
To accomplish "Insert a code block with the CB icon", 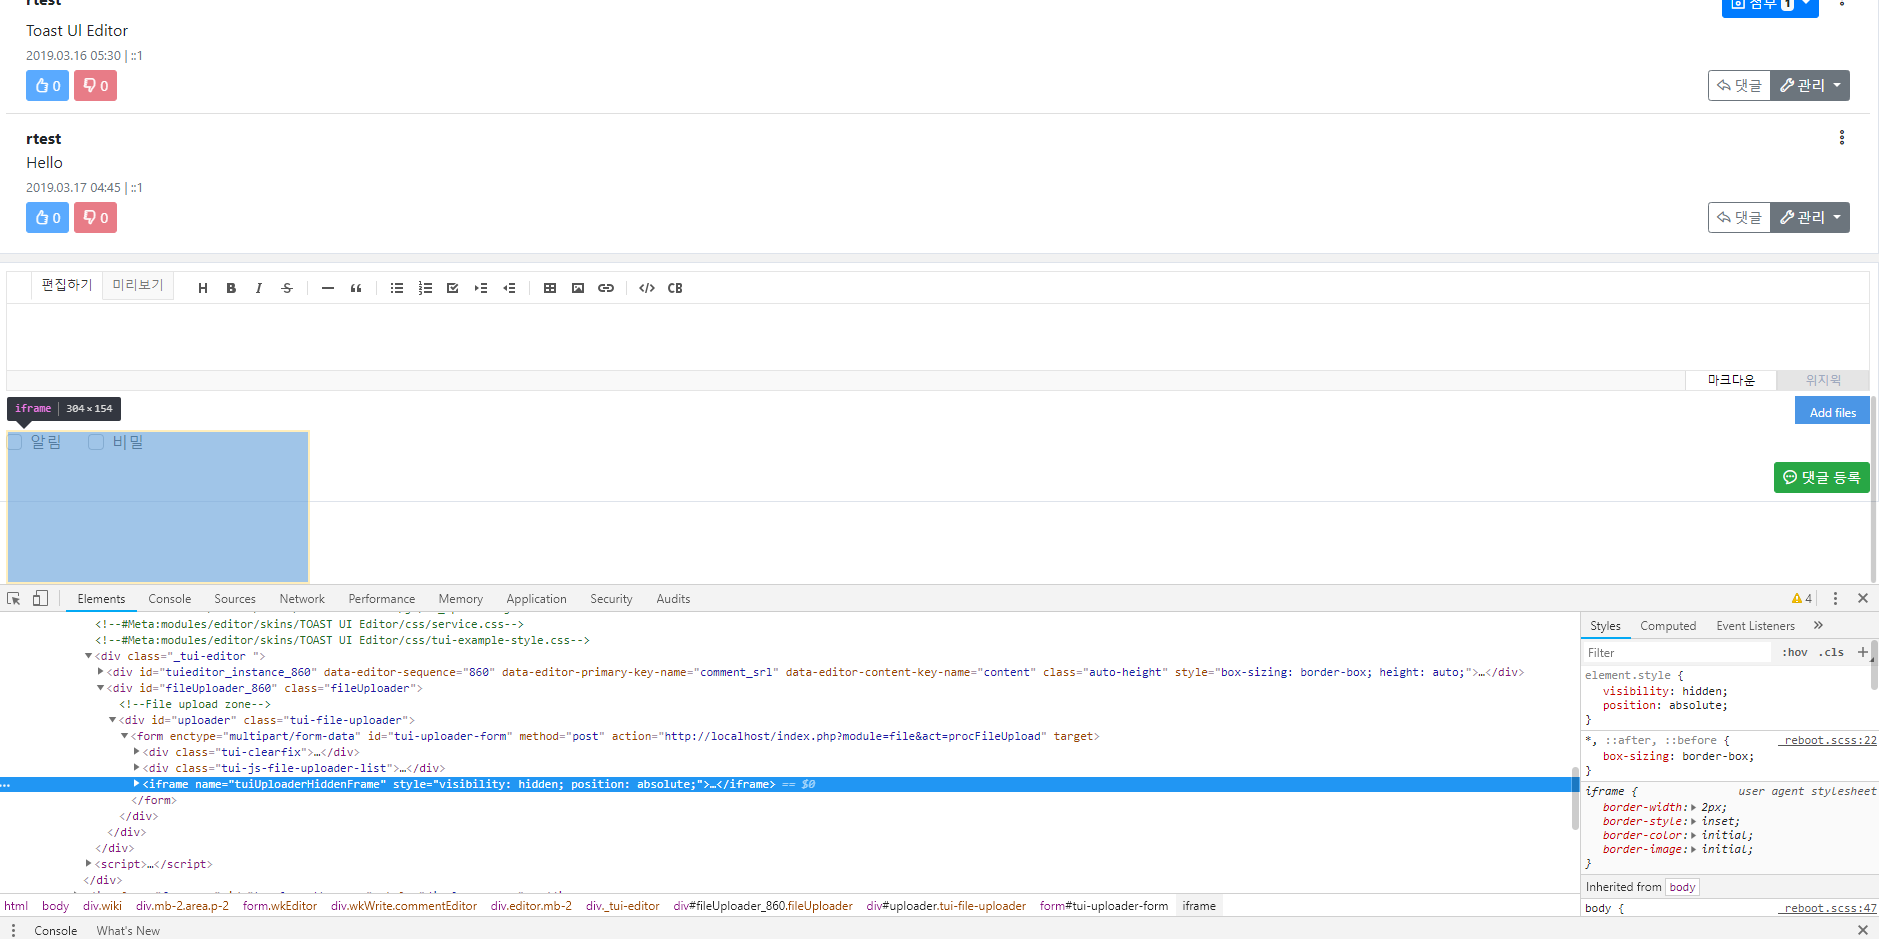I will (x=675, y=288).
